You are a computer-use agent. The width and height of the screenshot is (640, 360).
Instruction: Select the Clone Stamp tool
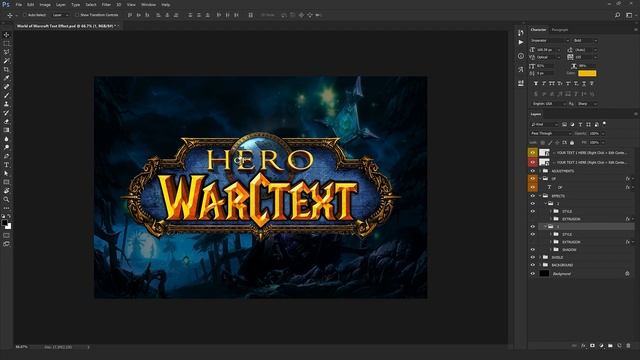click(7, 104)
